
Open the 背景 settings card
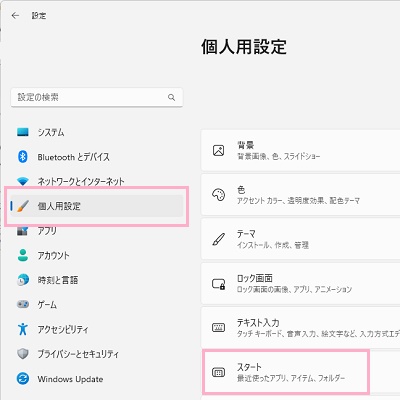point(300,151)
